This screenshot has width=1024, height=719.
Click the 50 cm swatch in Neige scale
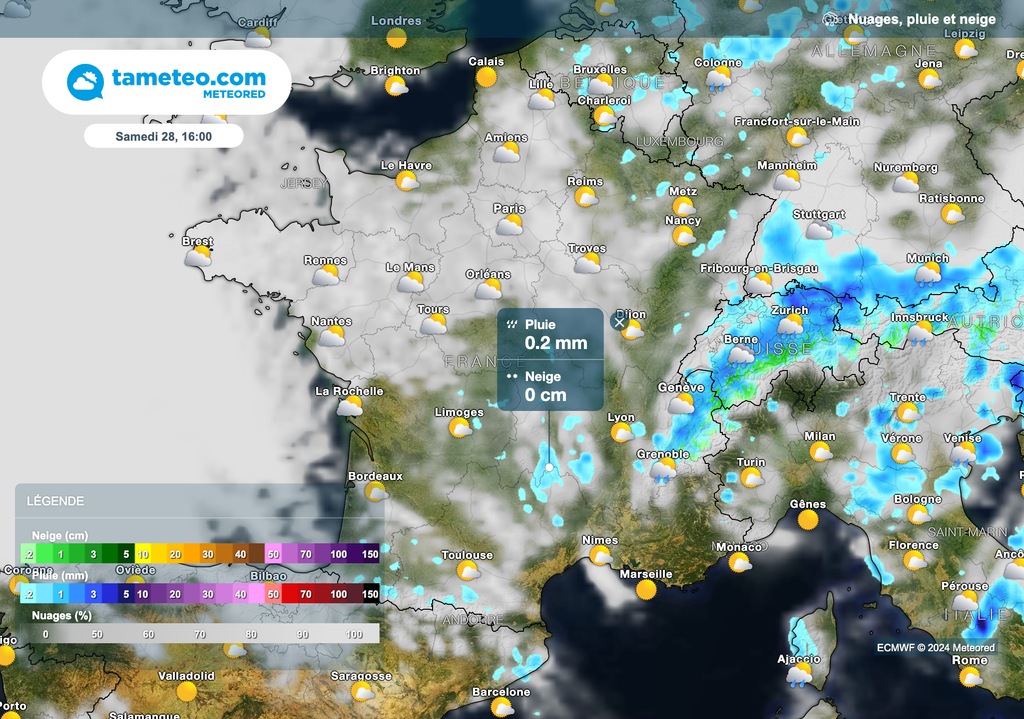[272, 554]
